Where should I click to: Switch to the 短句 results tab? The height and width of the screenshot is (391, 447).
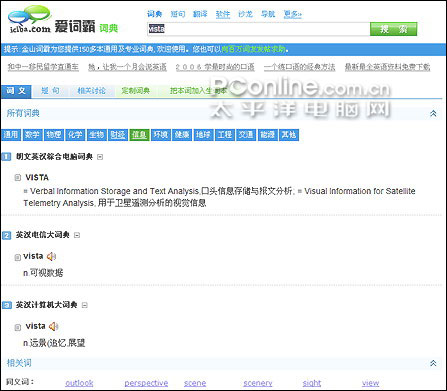pos(50,91)
